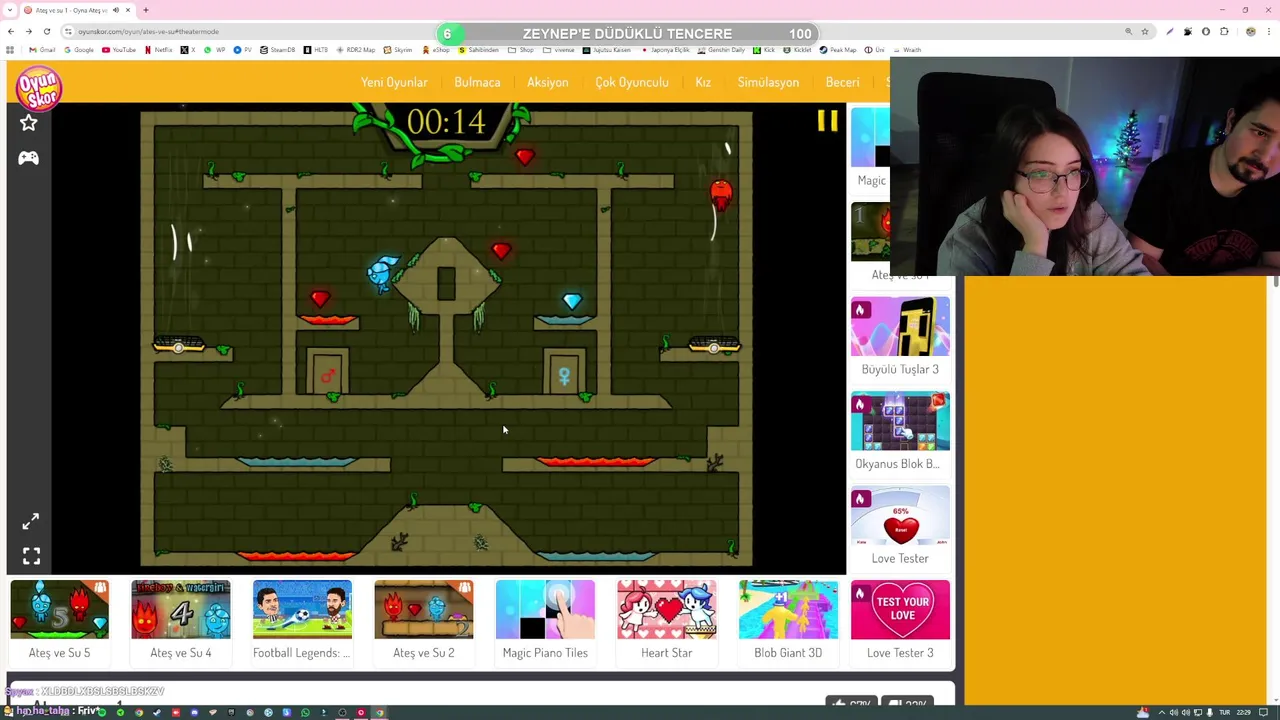Open the gamepad icon in left sidebar
The image size is (1280, 720).
click(x=28, y=158)
